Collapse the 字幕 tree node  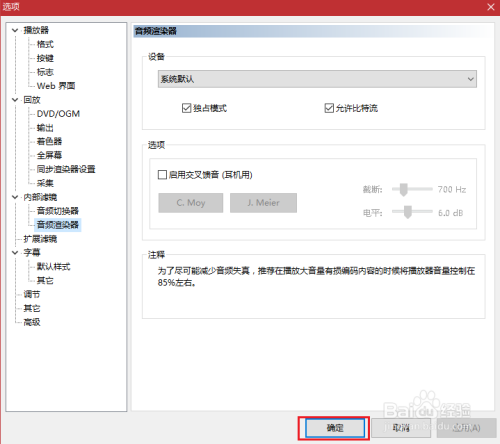(15, 253)
